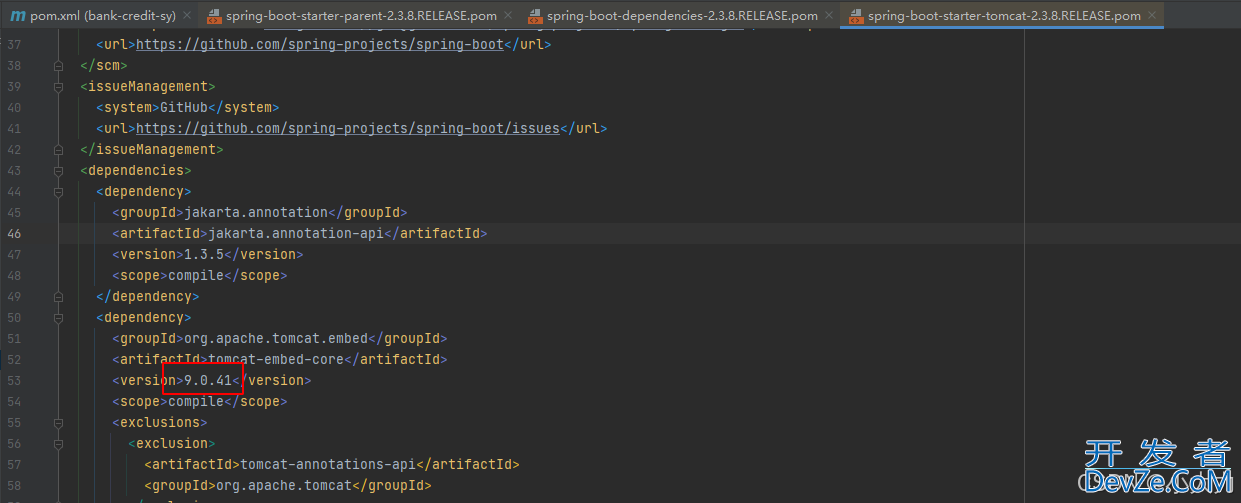Click the Maven 'm' icon on pom.xml tab
Viewport: 1241px width, 503px height.
[x=17, y=16]
